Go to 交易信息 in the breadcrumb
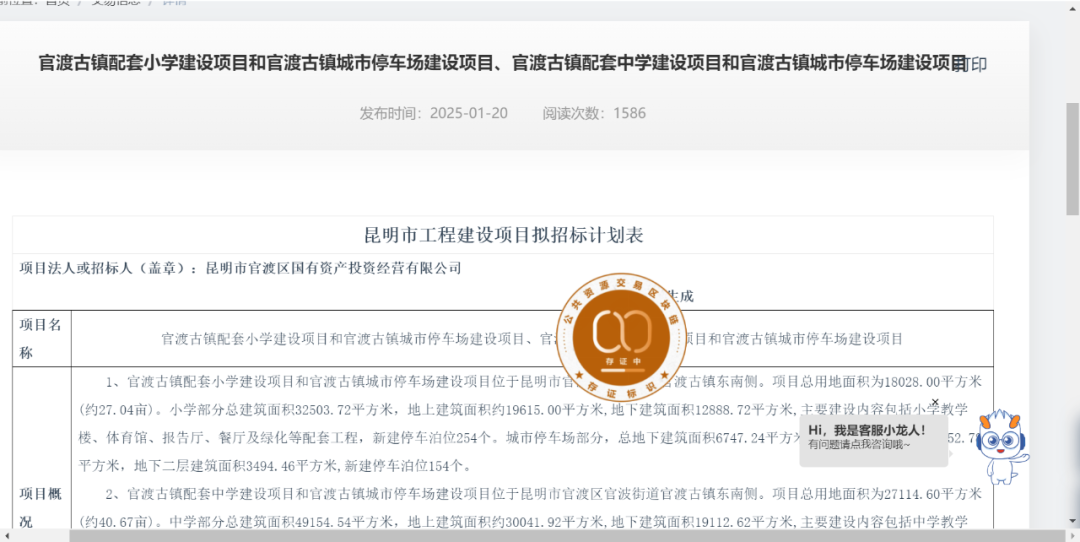The height and width of the screenshot is (542, 1080). click(x=115, y=2)
